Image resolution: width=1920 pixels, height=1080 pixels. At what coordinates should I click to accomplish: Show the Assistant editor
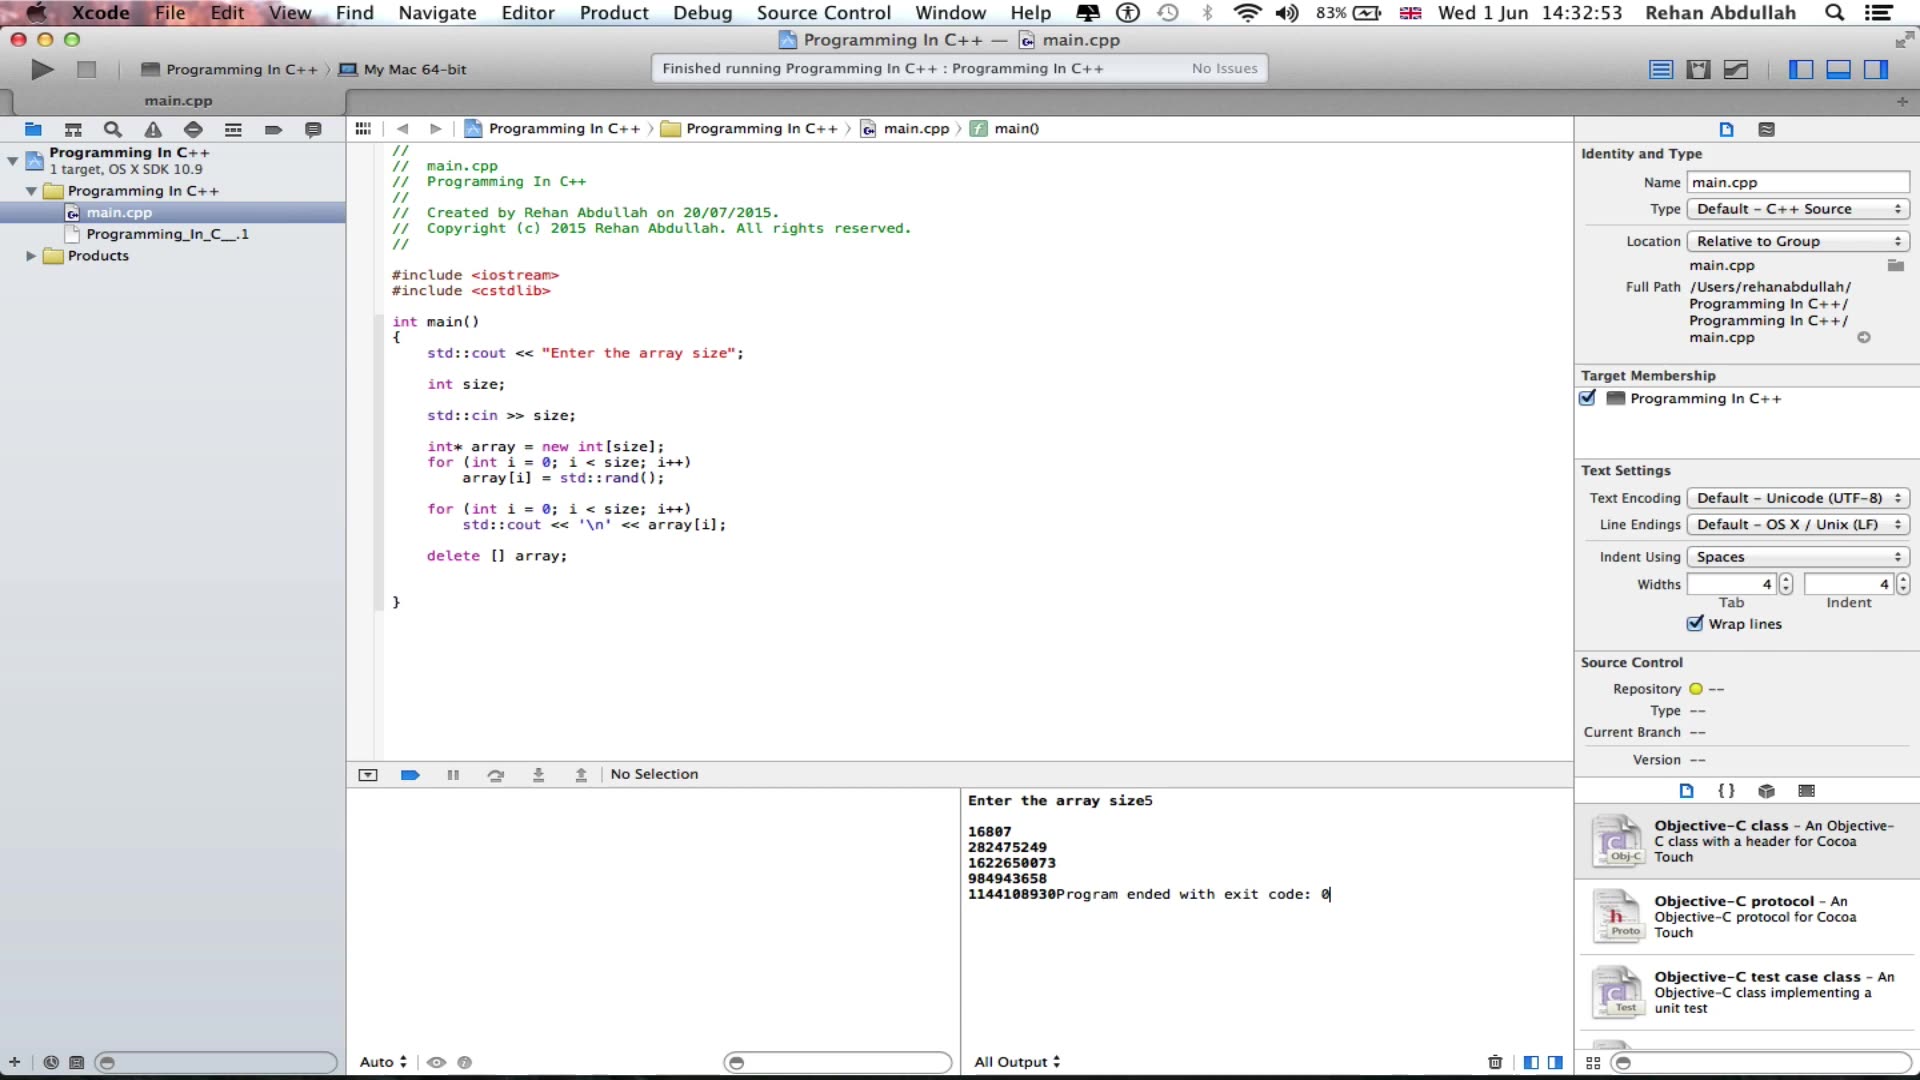point(1698,69)
